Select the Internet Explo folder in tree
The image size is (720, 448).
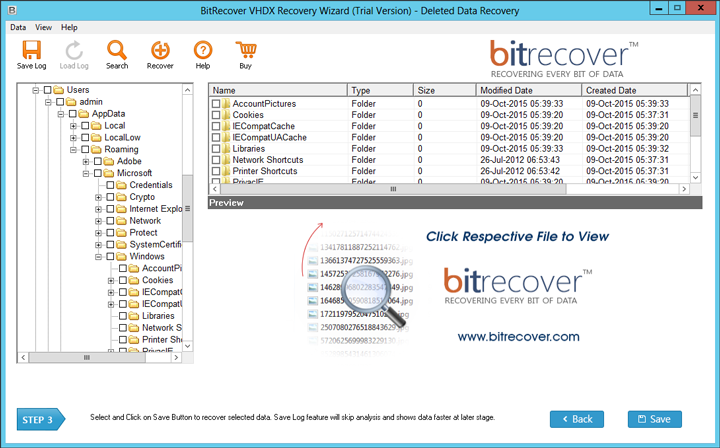(156, 209)
